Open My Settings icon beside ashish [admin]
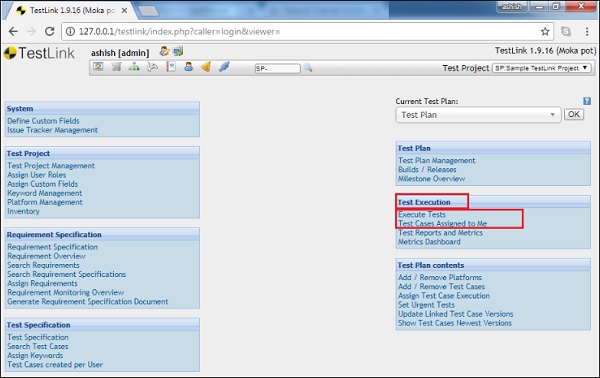 pyautogui.click(x=164, y=51)
